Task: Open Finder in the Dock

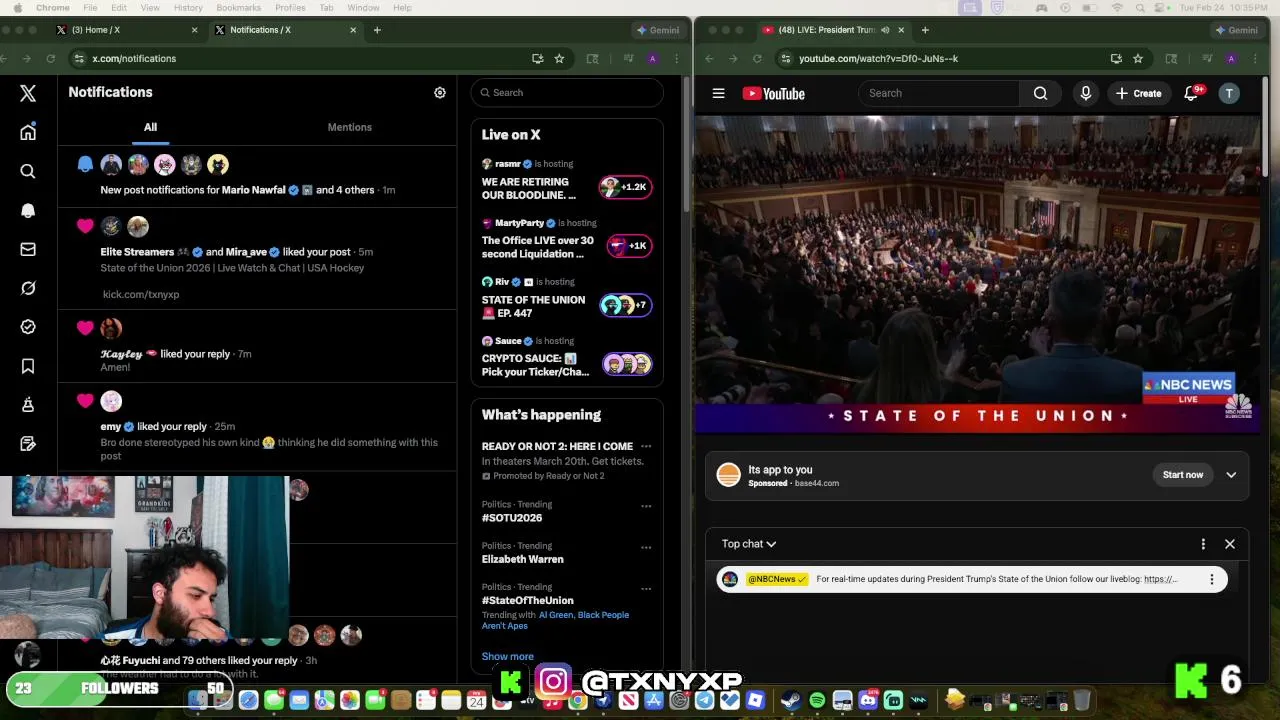Action: pyautogui.click(x=198, y=700)
